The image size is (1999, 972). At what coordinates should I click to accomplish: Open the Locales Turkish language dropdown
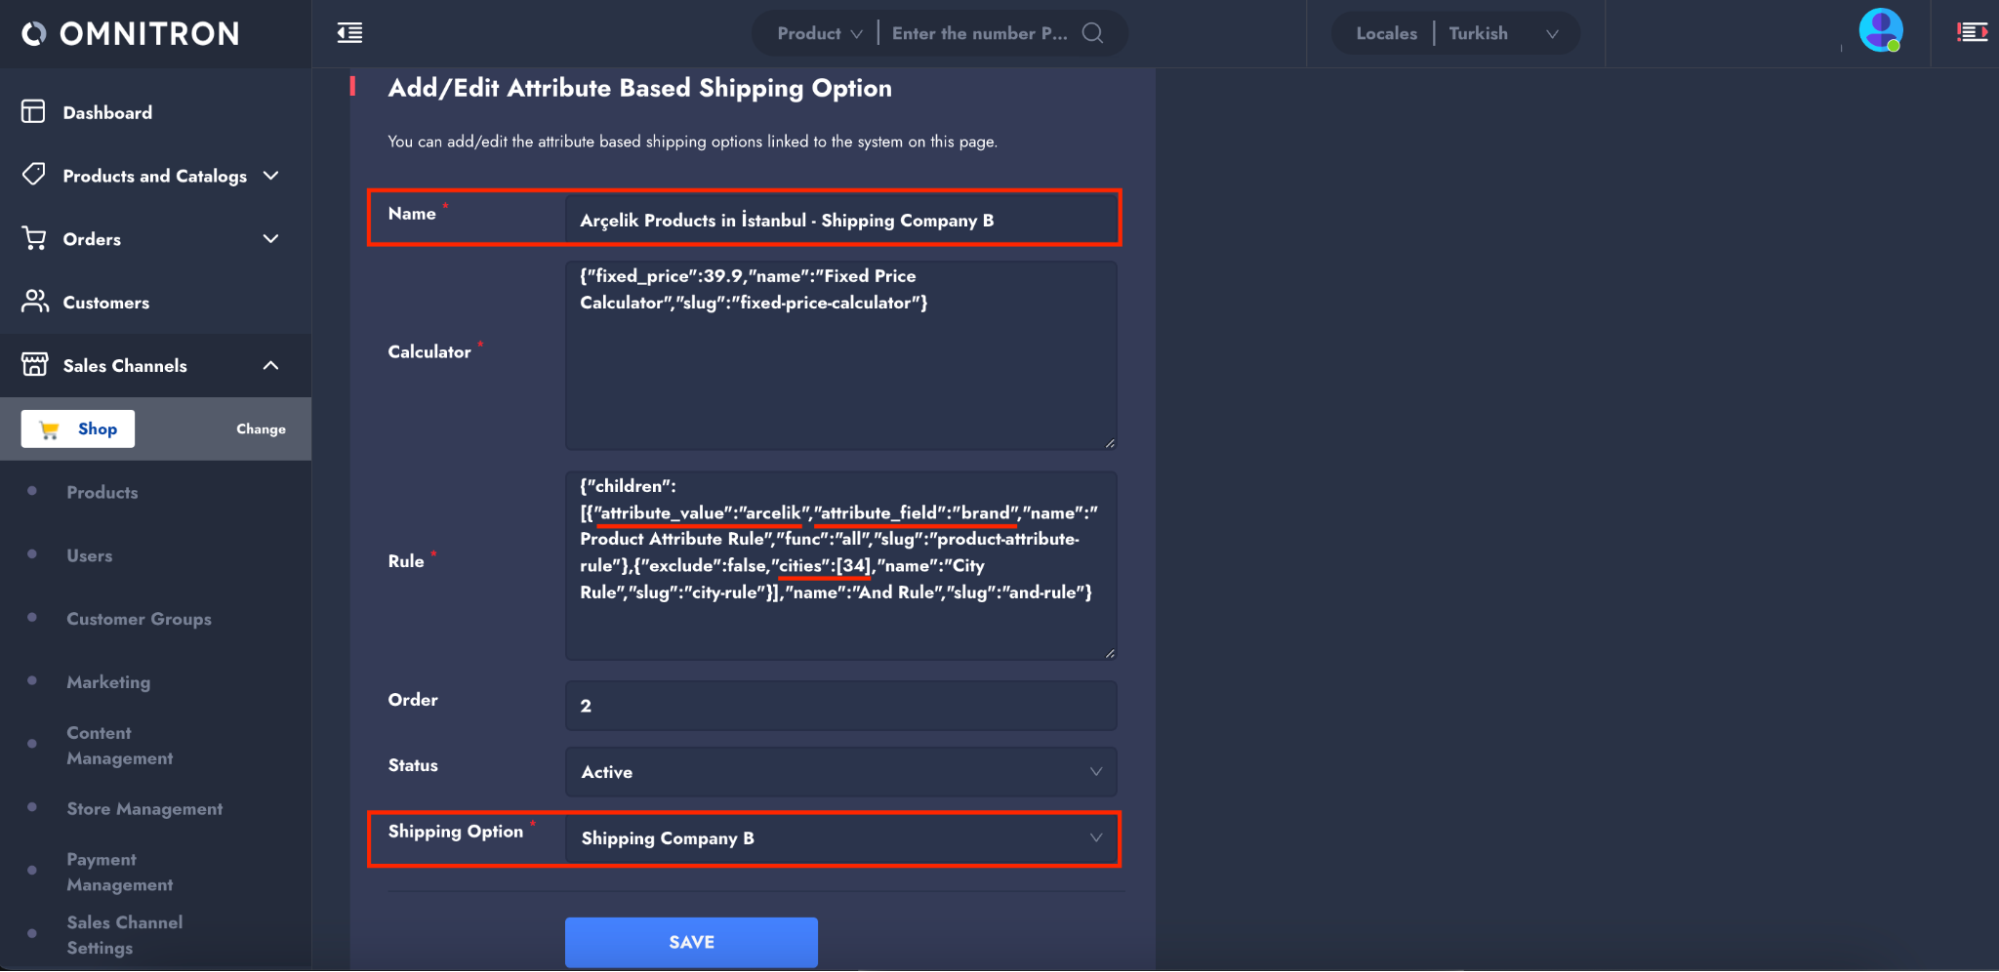1503,33
